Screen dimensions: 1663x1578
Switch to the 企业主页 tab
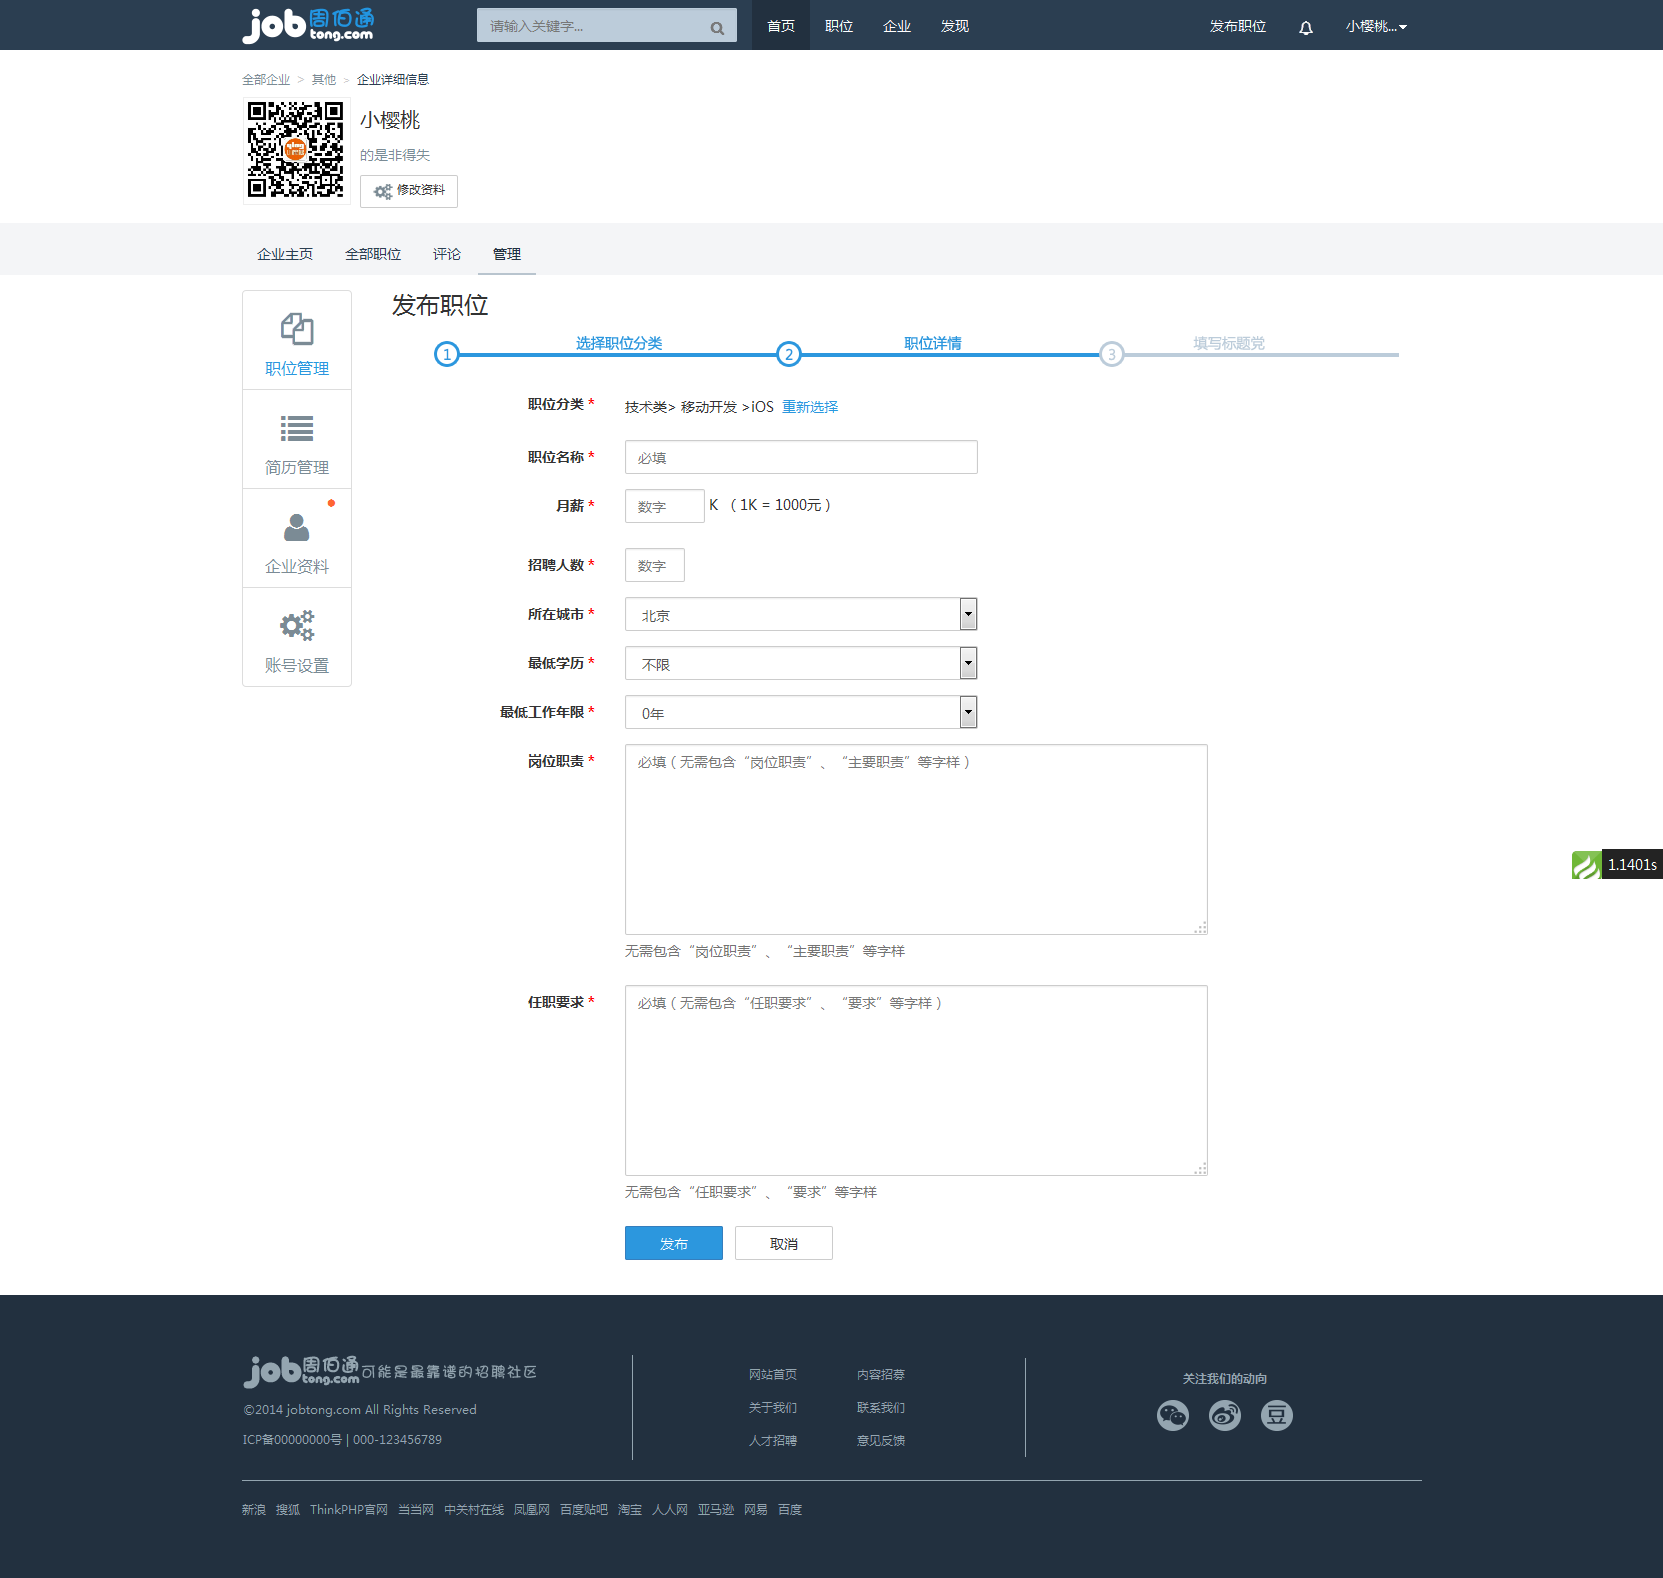click(285, 254)
